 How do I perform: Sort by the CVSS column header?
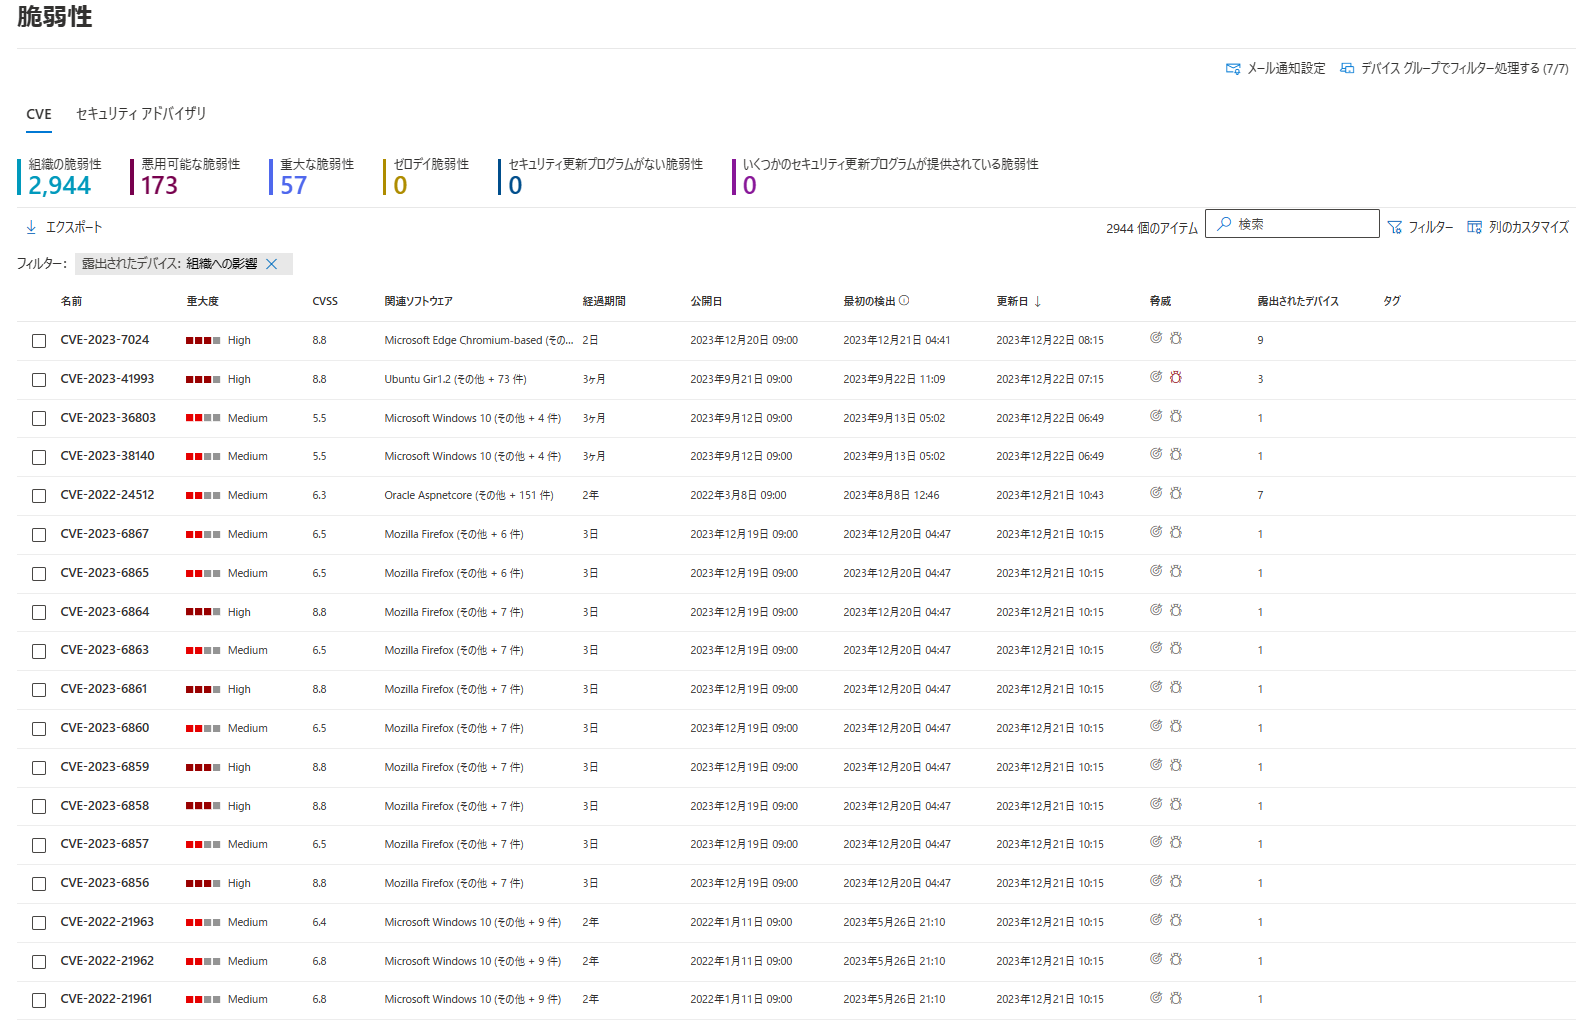point(325,301)
